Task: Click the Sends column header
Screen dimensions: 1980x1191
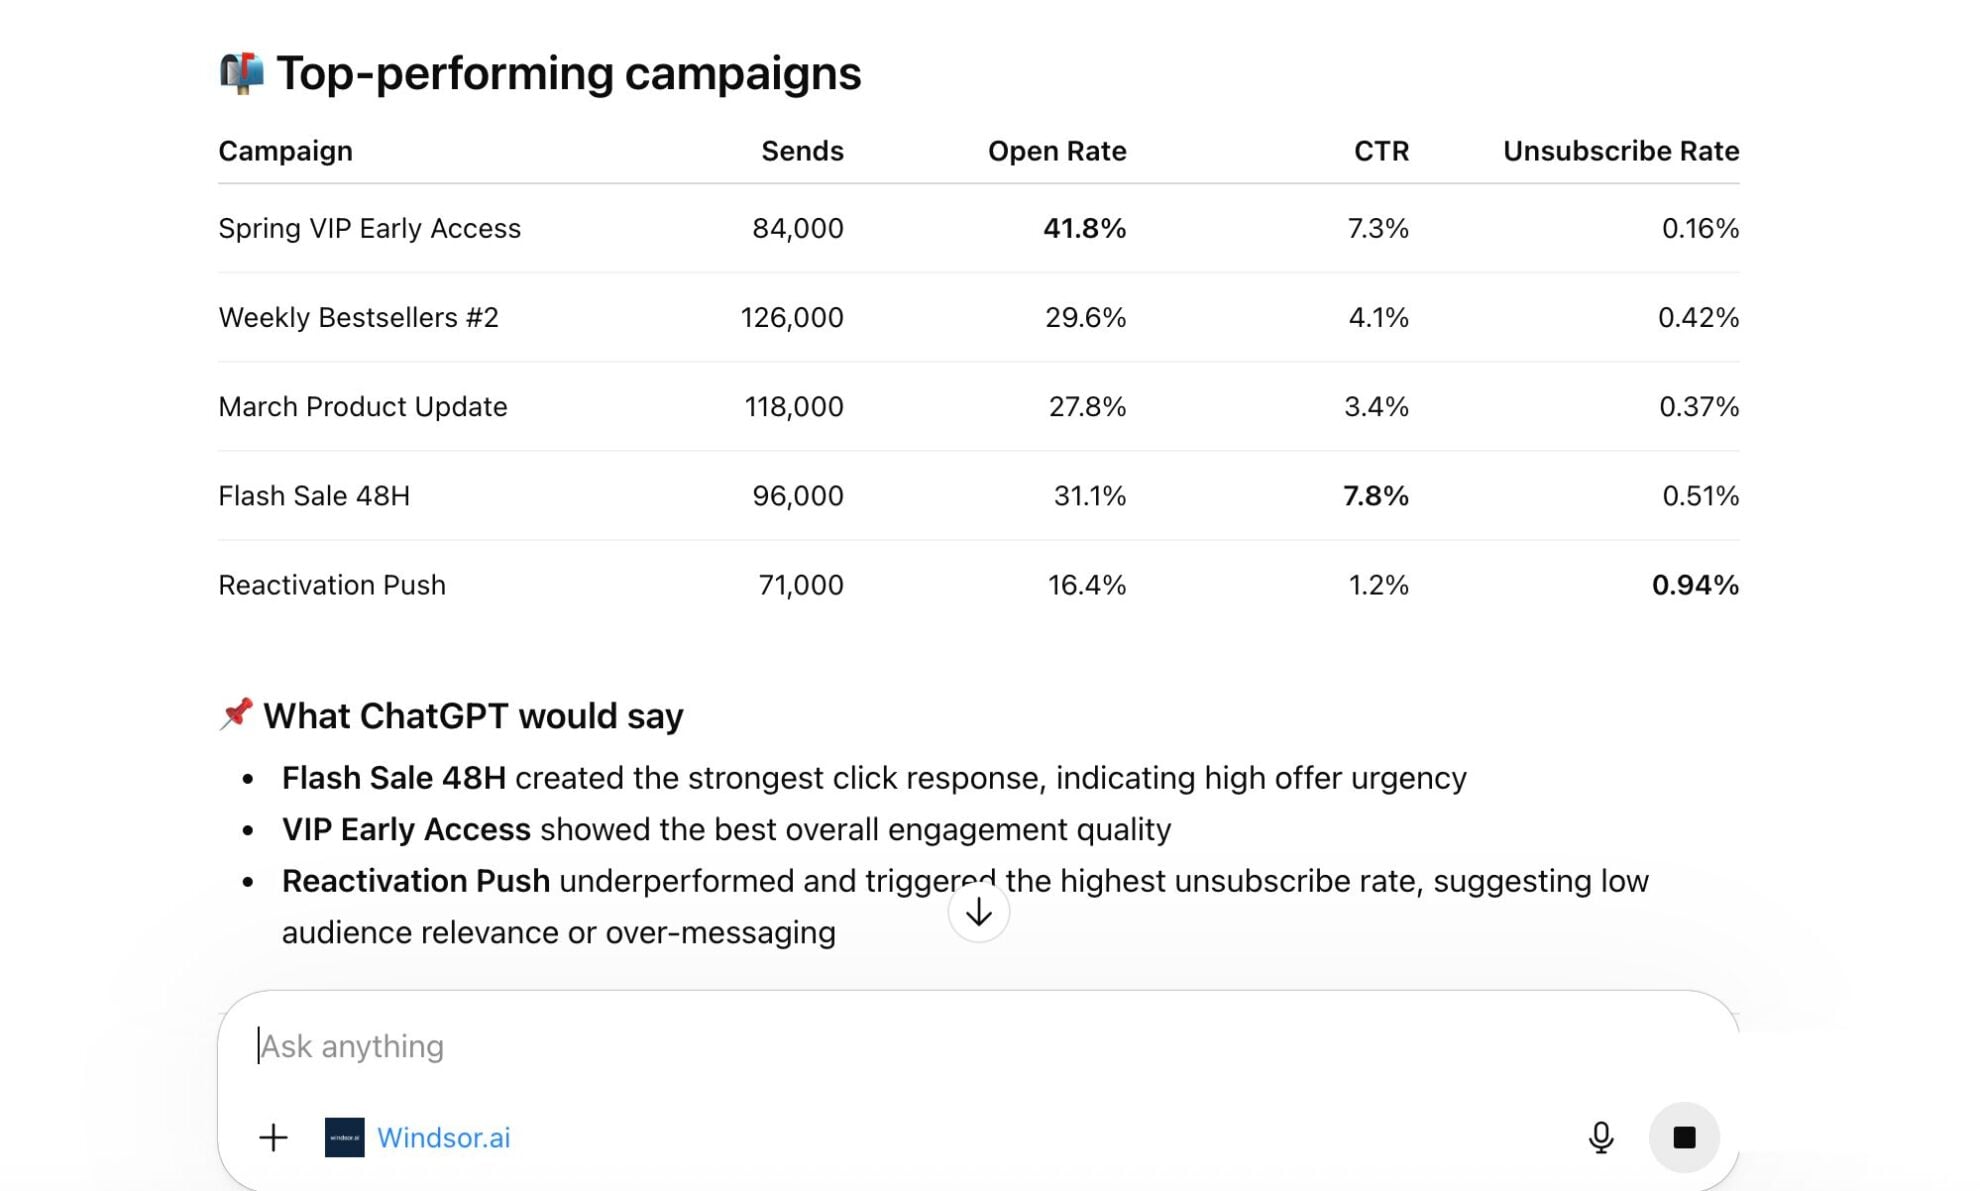Action: tap(801, 150)
